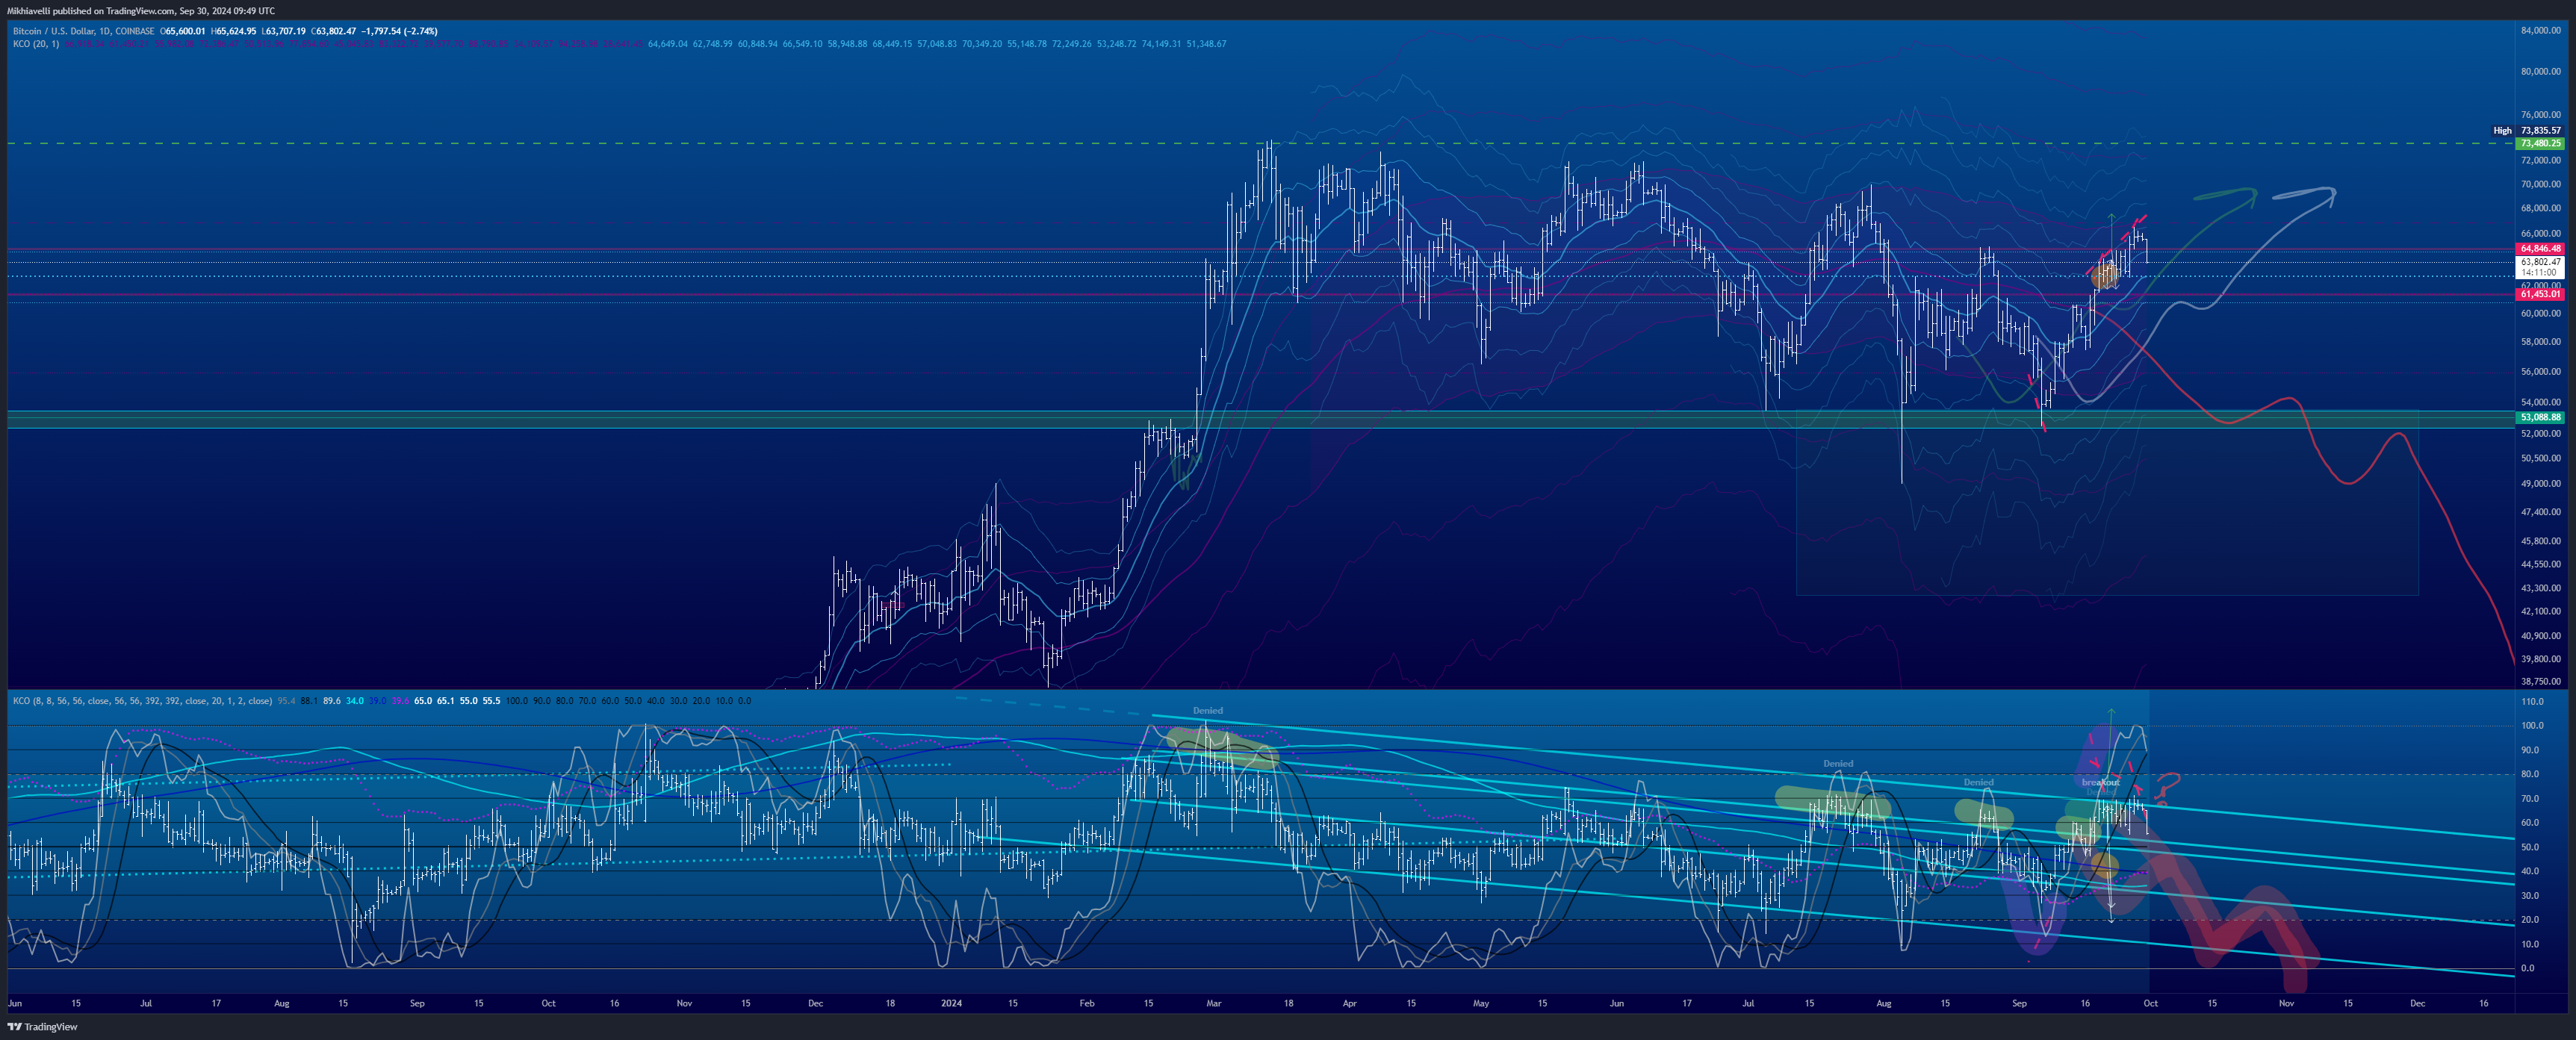This screenshot has height=1040, width=2576.
Task: Click the 110.0 tick on oscillator axis
Action: coord(2533,702)
